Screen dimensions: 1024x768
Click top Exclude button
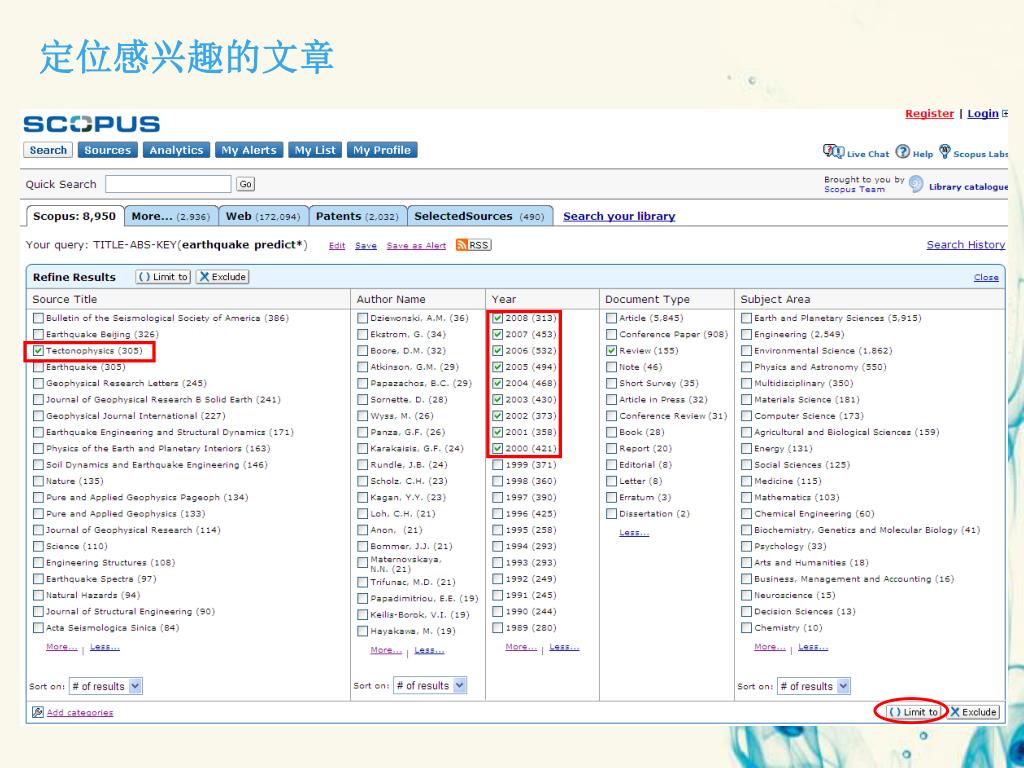(223, 277)
